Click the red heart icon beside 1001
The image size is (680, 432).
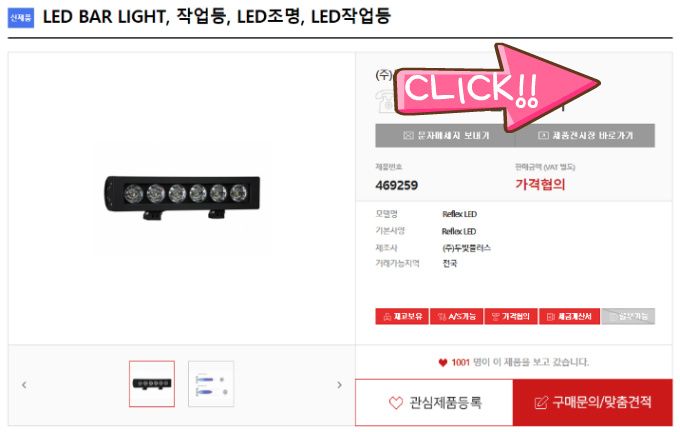click(x=442, y=363)
